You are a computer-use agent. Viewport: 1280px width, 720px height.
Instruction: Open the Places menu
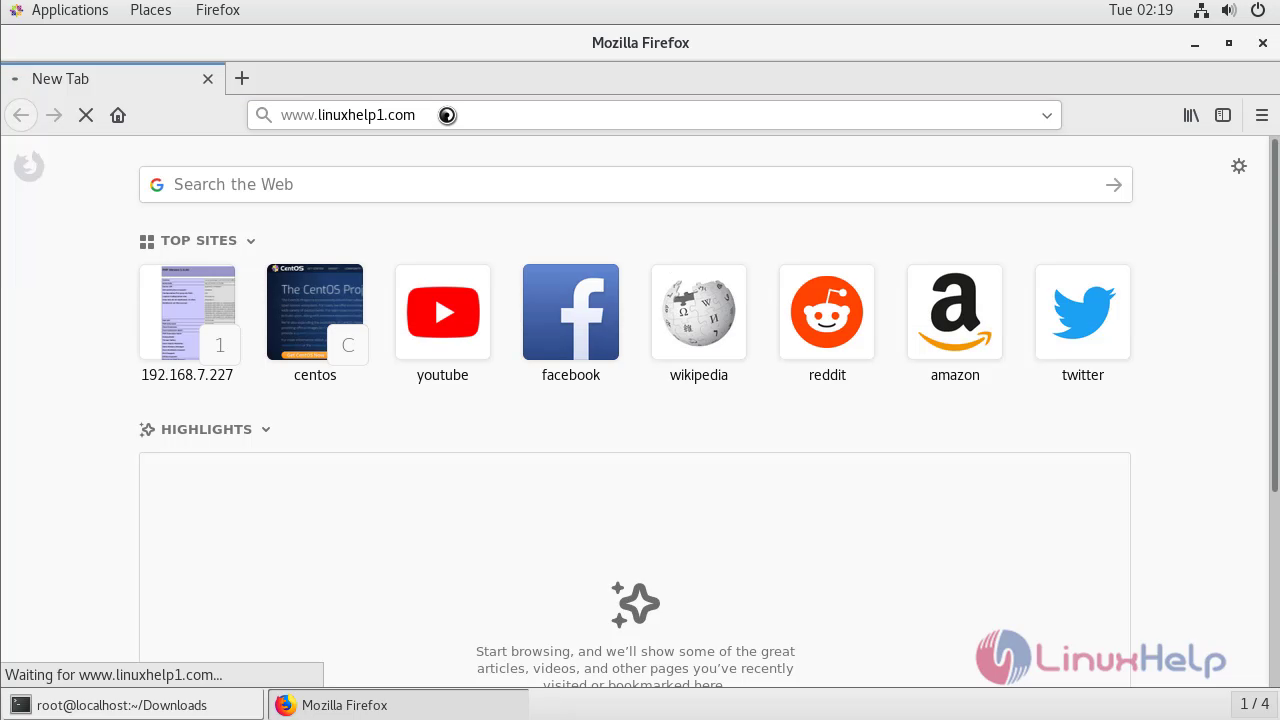(151, 10)
